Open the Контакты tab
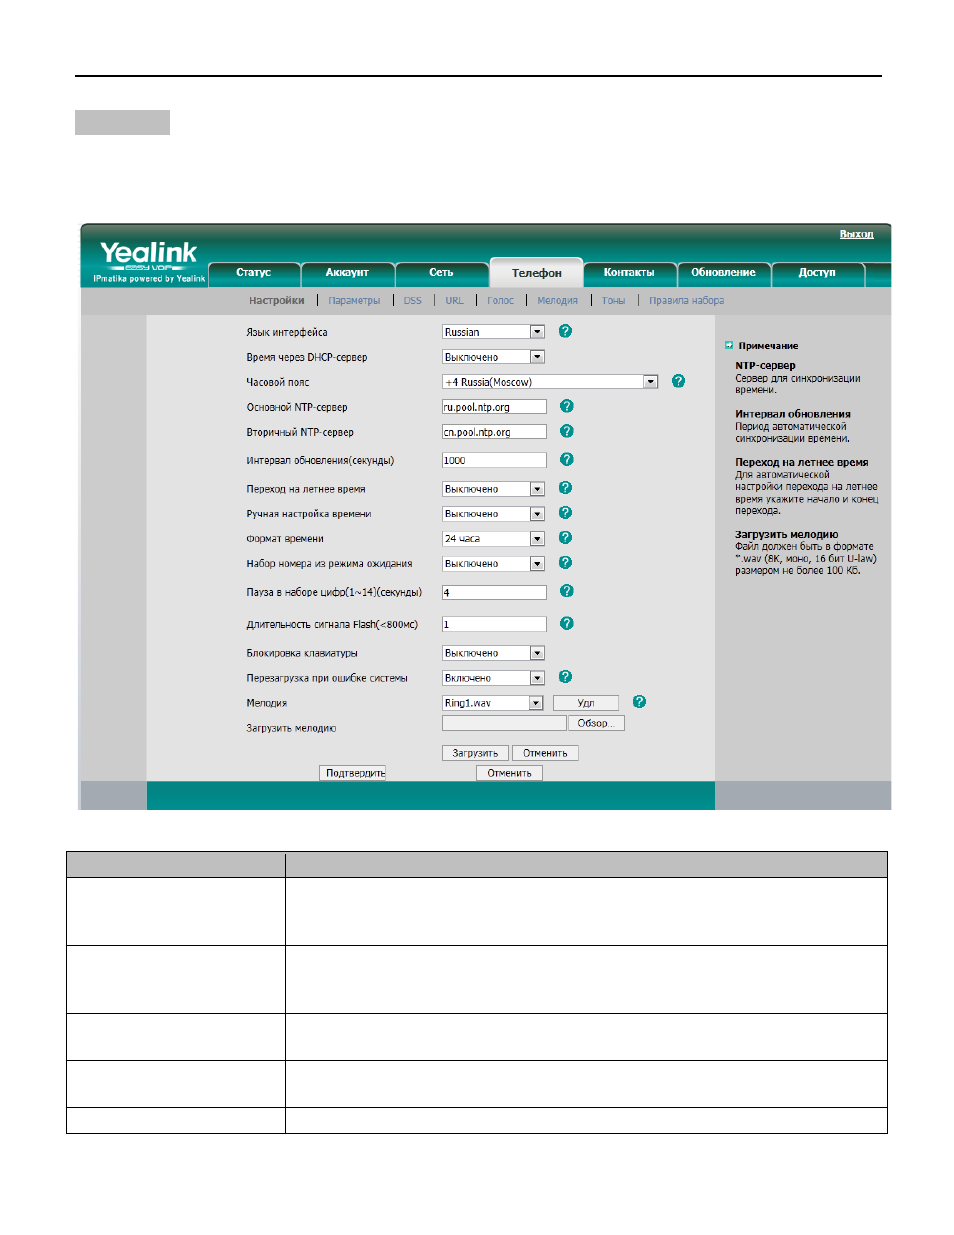This screenshot has height=1235, width=954. 629,273
